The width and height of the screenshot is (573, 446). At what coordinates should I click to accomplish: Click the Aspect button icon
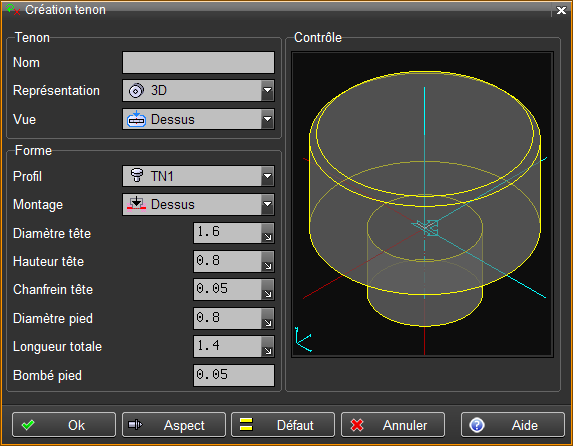click(136, 425)
